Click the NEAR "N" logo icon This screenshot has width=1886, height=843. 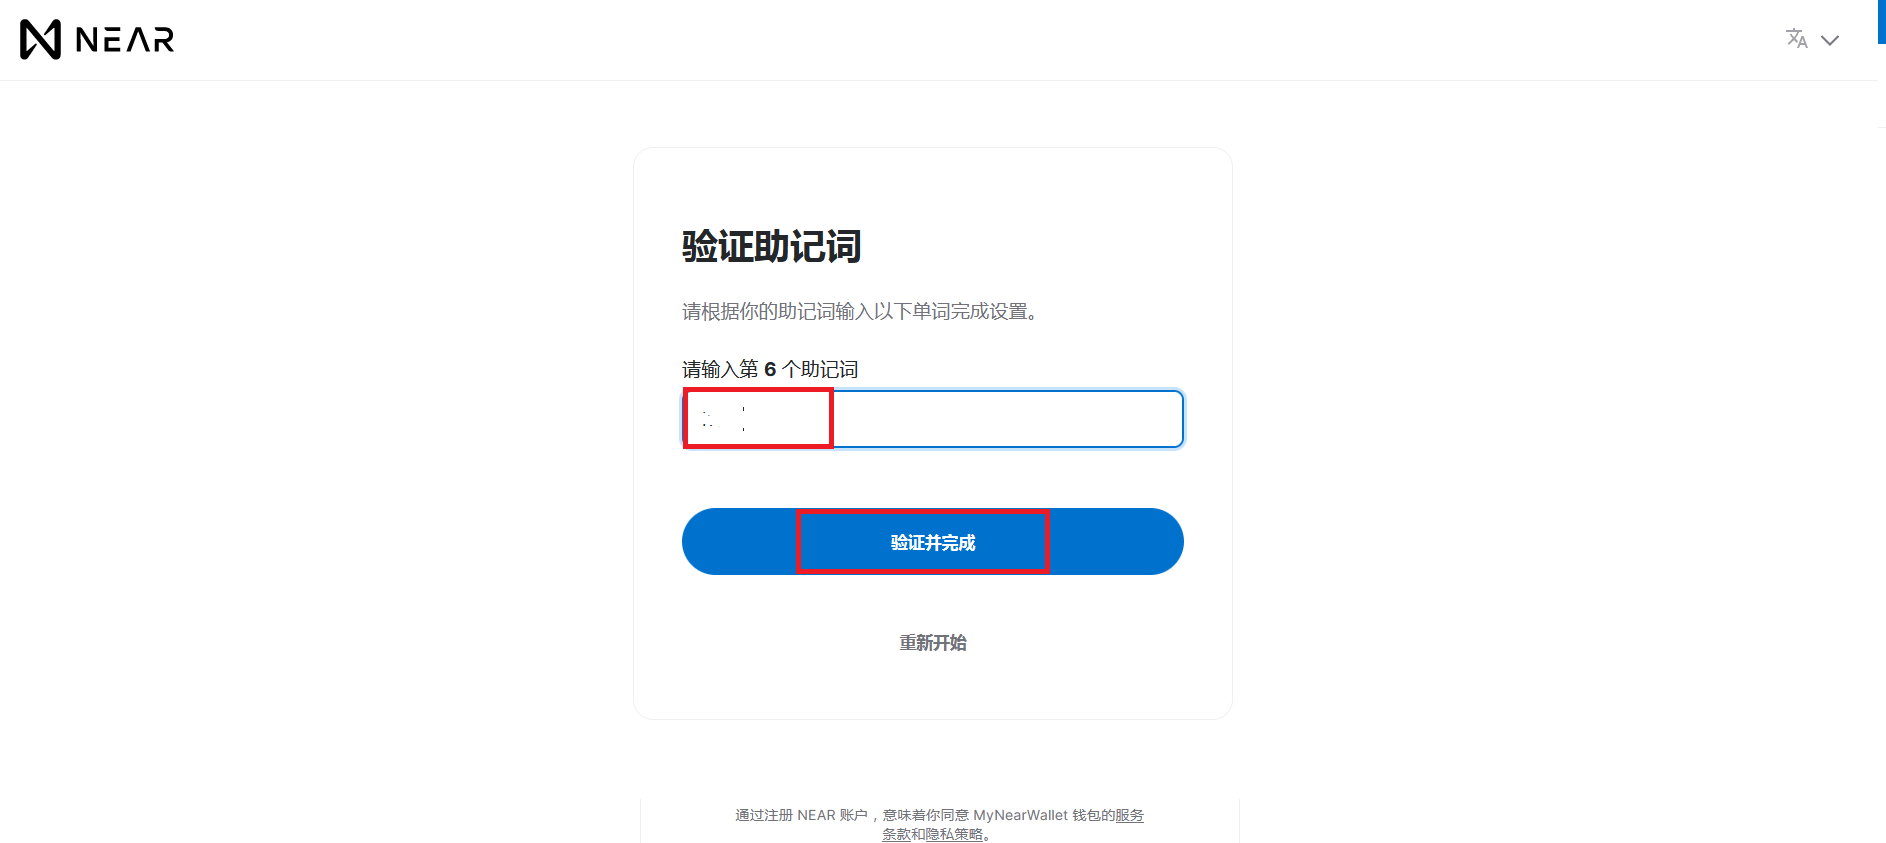[41, 40]
